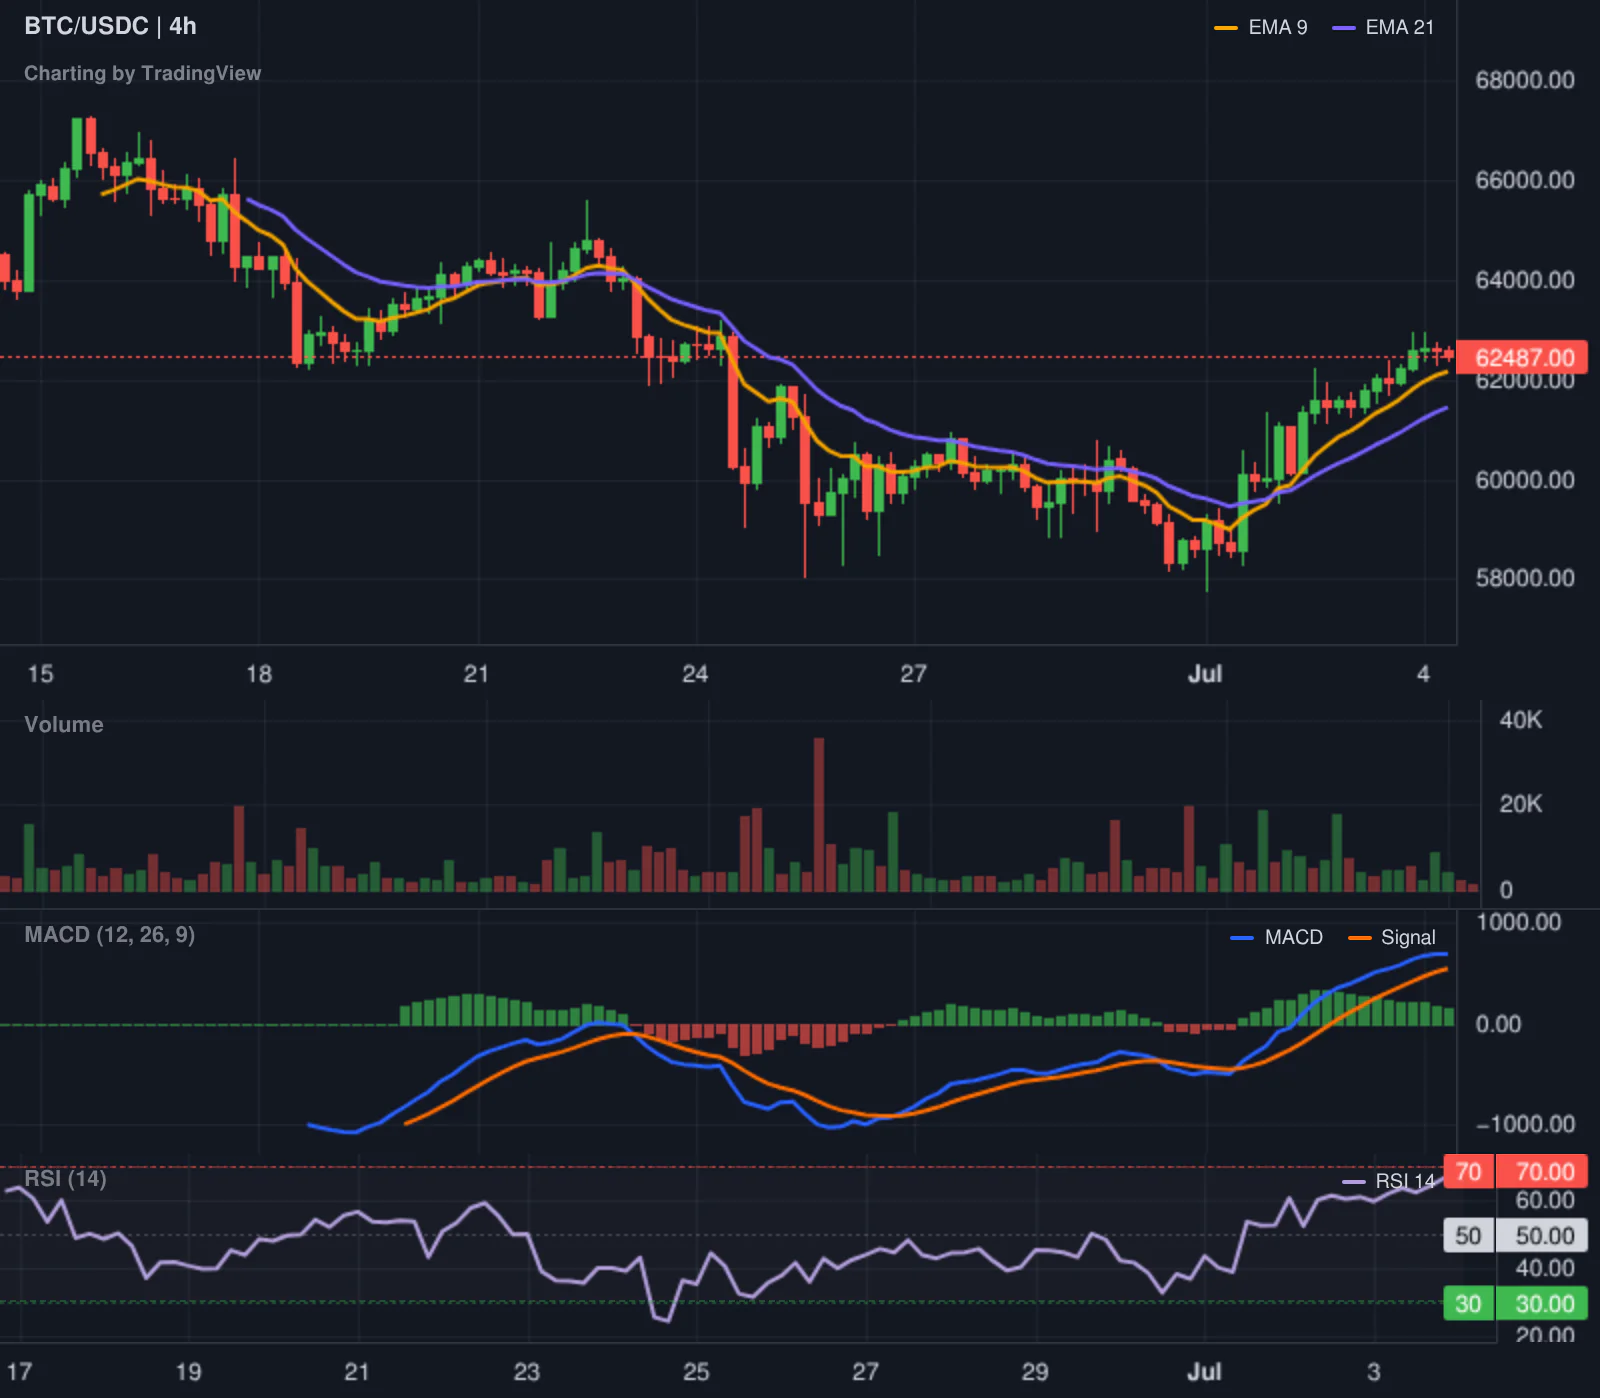Click the BTC/USDC | 4h chart title

point(110,26)
